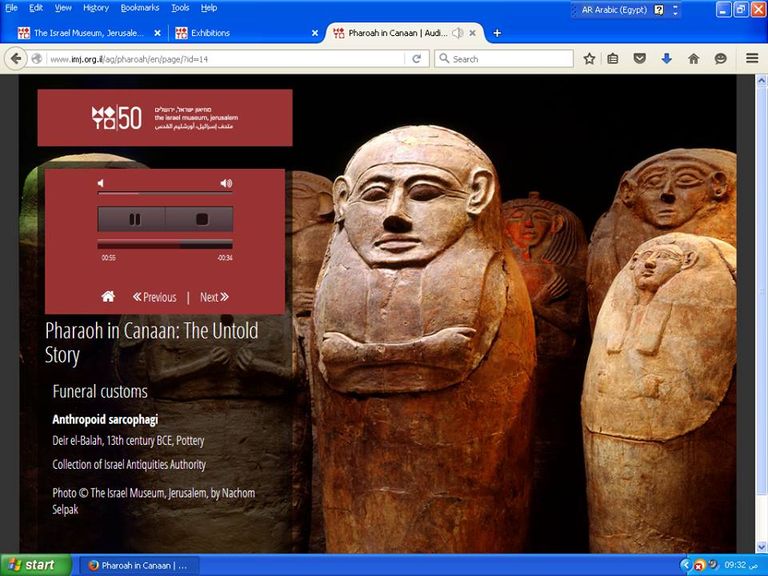
Task: Go to the audio guide home icon
Action: click(x=108, y=297)
